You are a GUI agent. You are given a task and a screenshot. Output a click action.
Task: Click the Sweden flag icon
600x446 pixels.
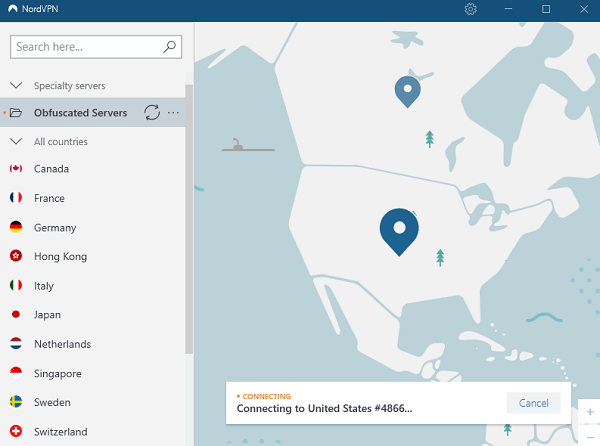tap(16, 402)
